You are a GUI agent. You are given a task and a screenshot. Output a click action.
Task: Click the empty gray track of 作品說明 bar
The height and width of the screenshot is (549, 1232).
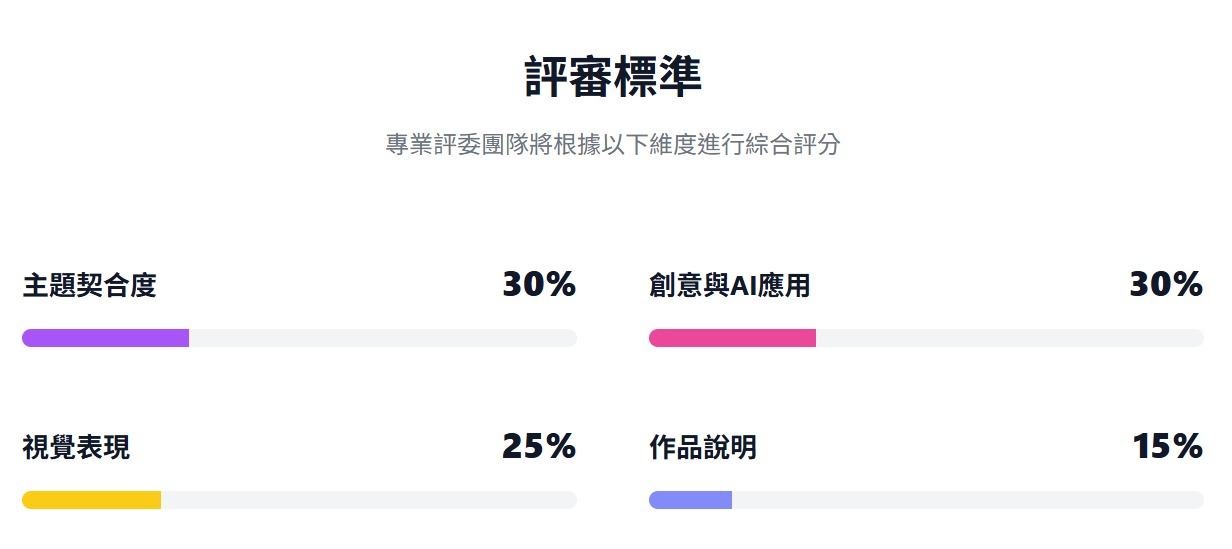tap(967, 500)
